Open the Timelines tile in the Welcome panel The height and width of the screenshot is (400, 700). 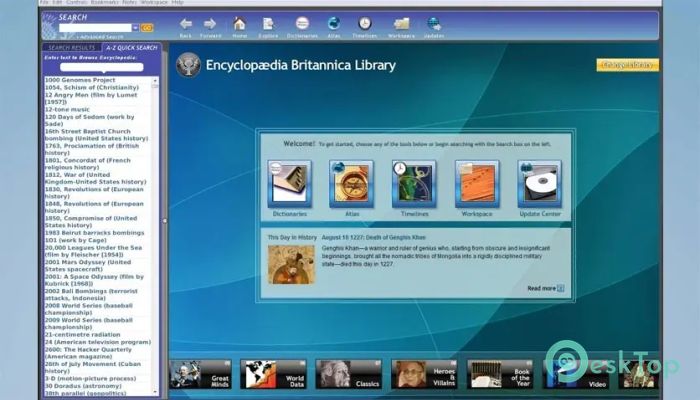click(x=414, y=184)
